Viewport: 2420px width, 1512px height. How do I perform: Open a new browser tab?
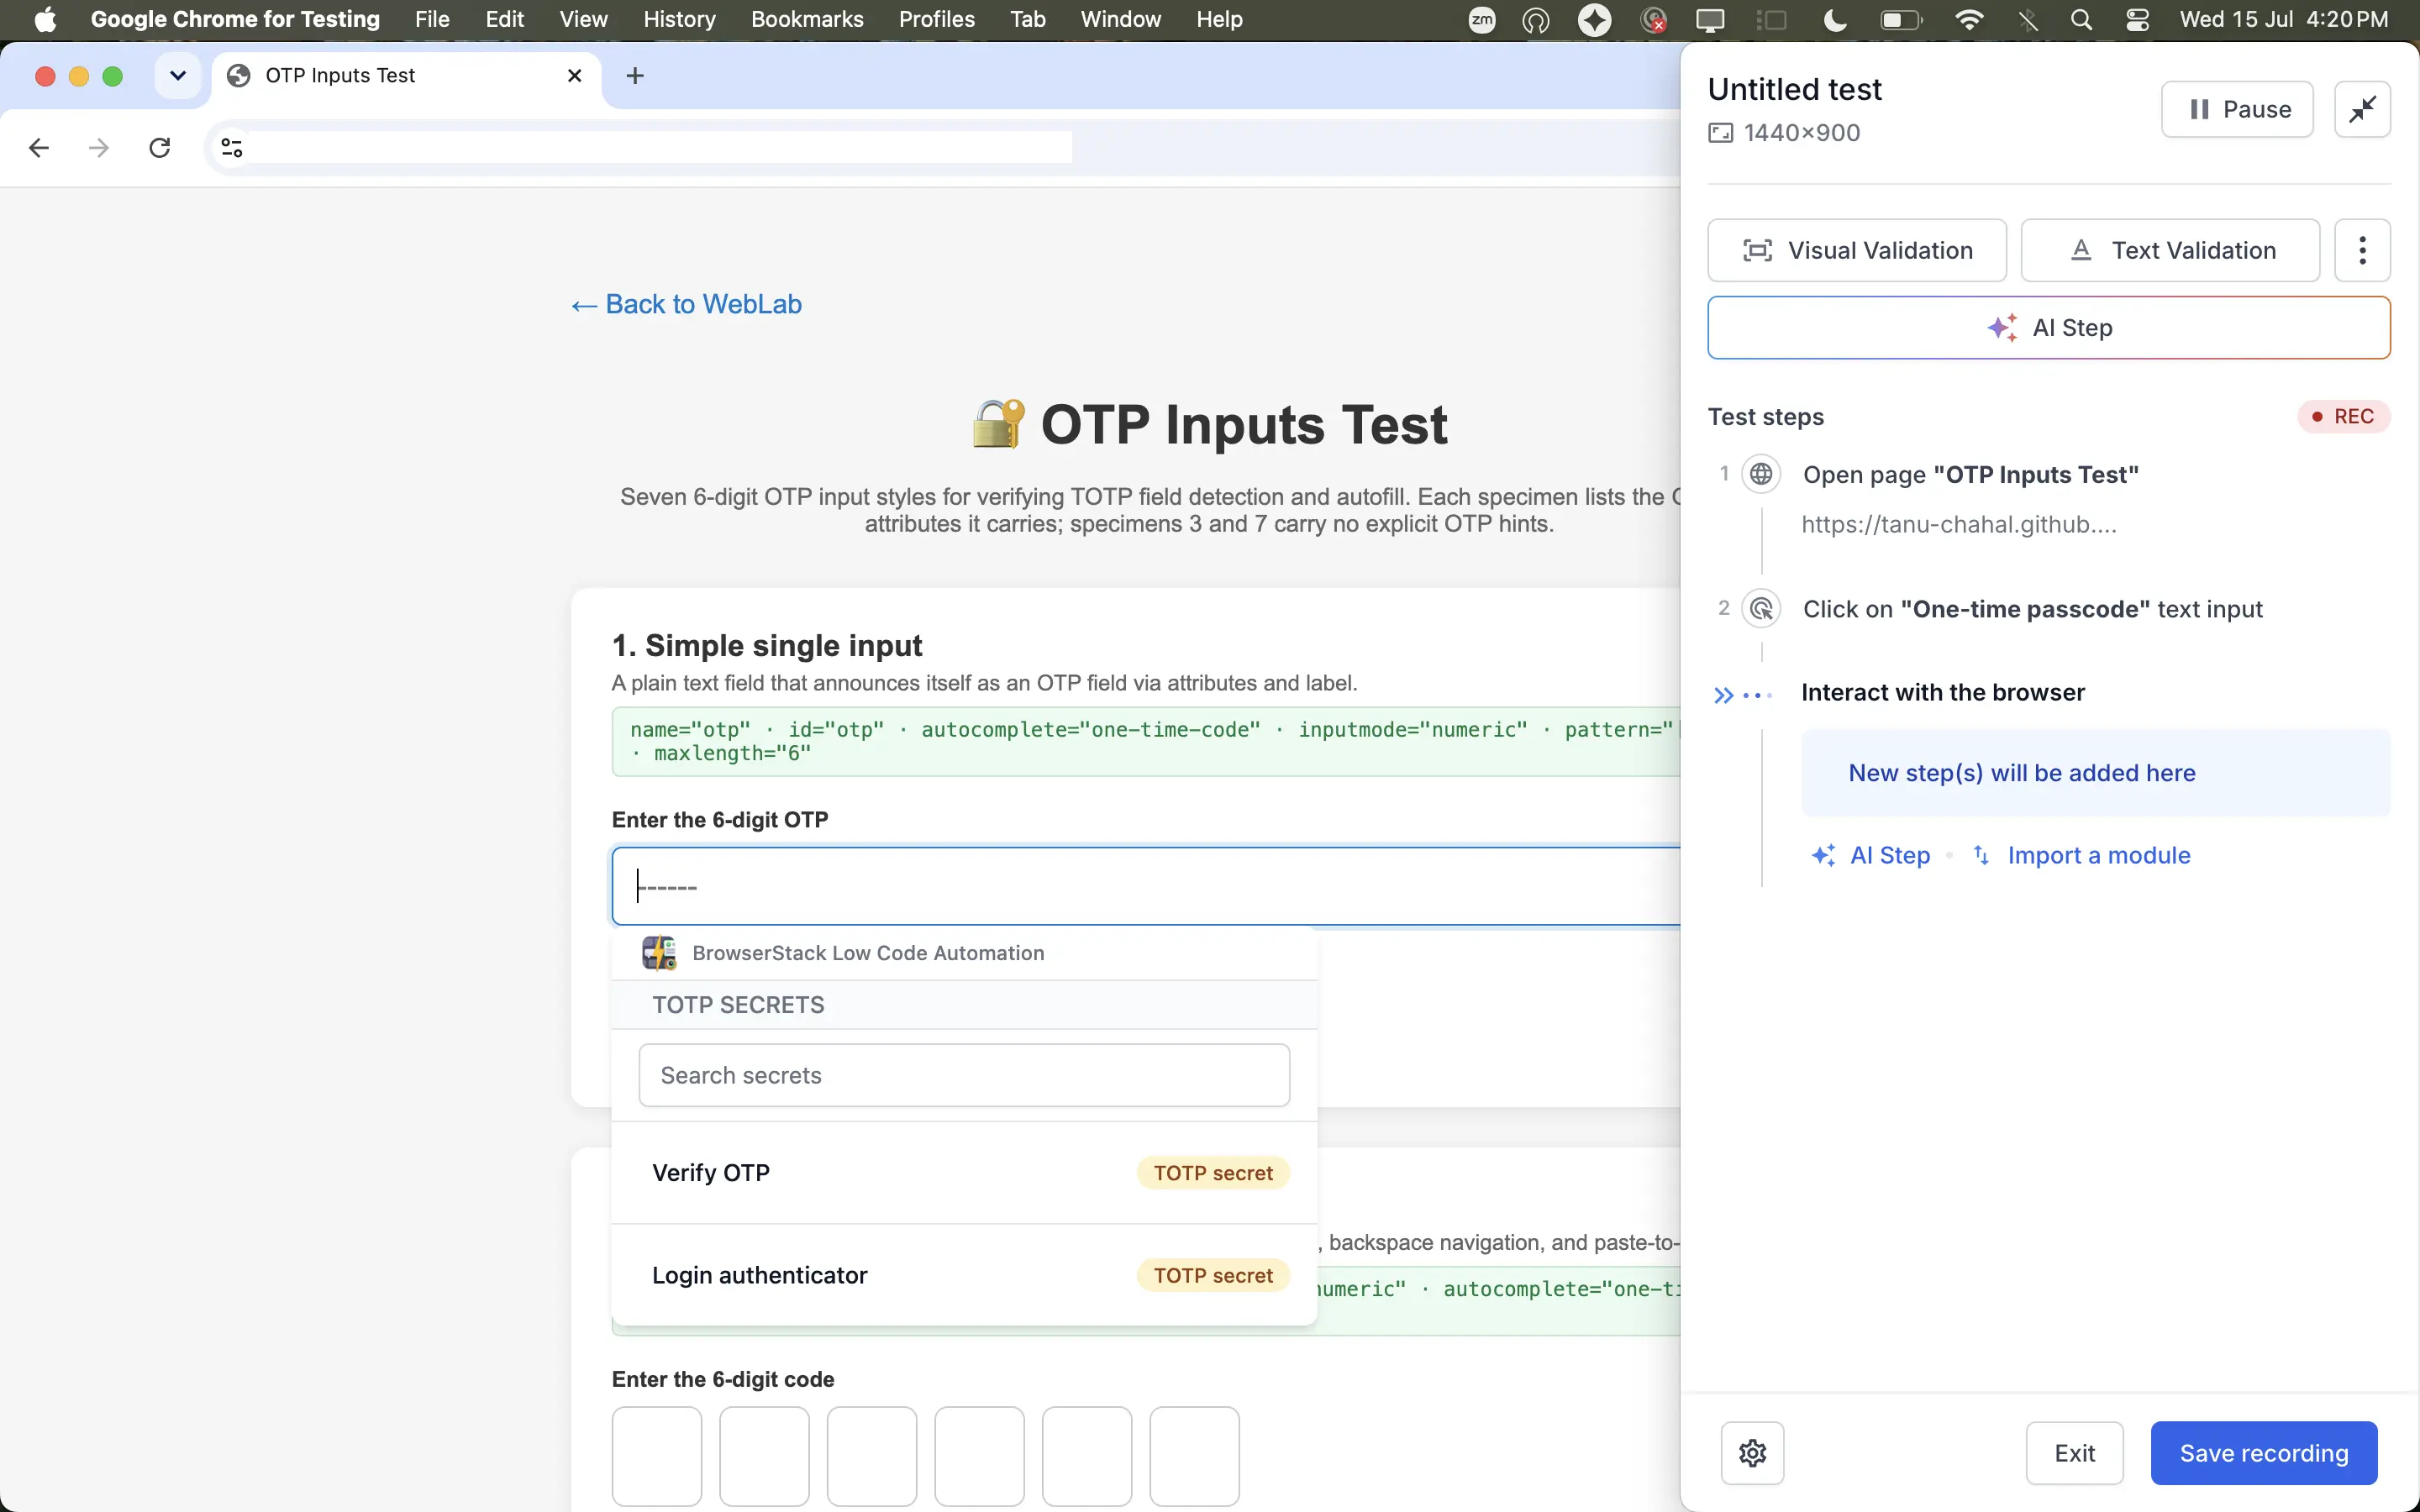(634, 75)
